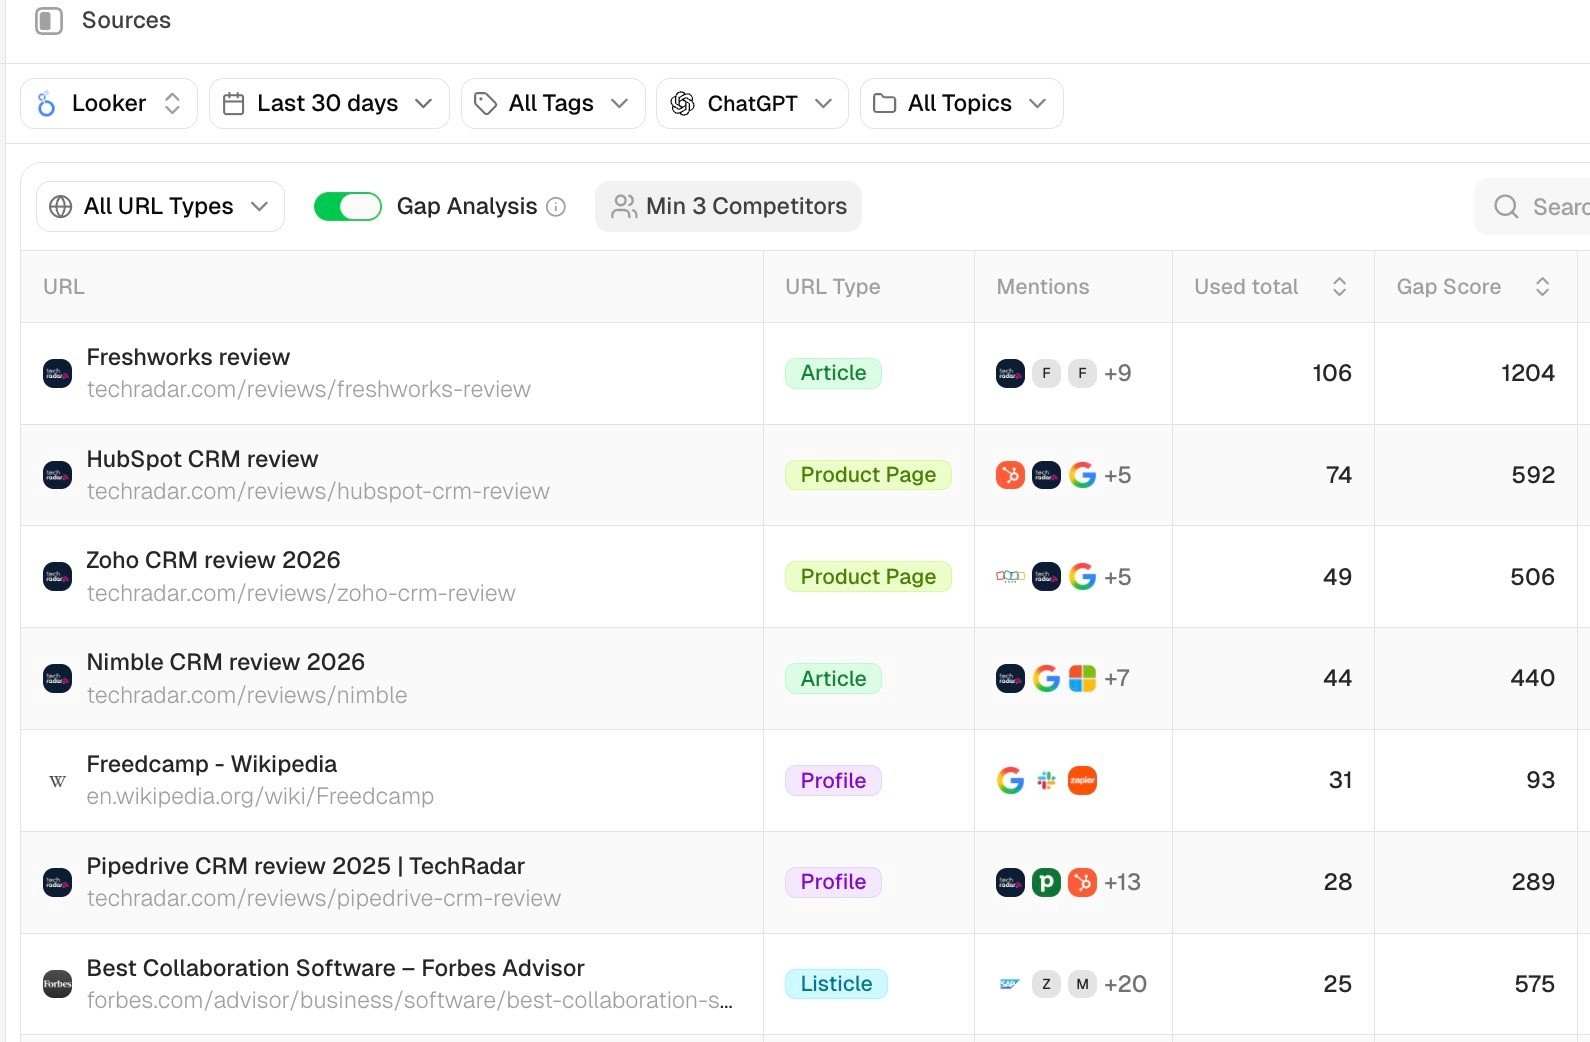This screenshot has width=1590, height=1042.
Task: Click the URL column header
Action: coord(64,287)
